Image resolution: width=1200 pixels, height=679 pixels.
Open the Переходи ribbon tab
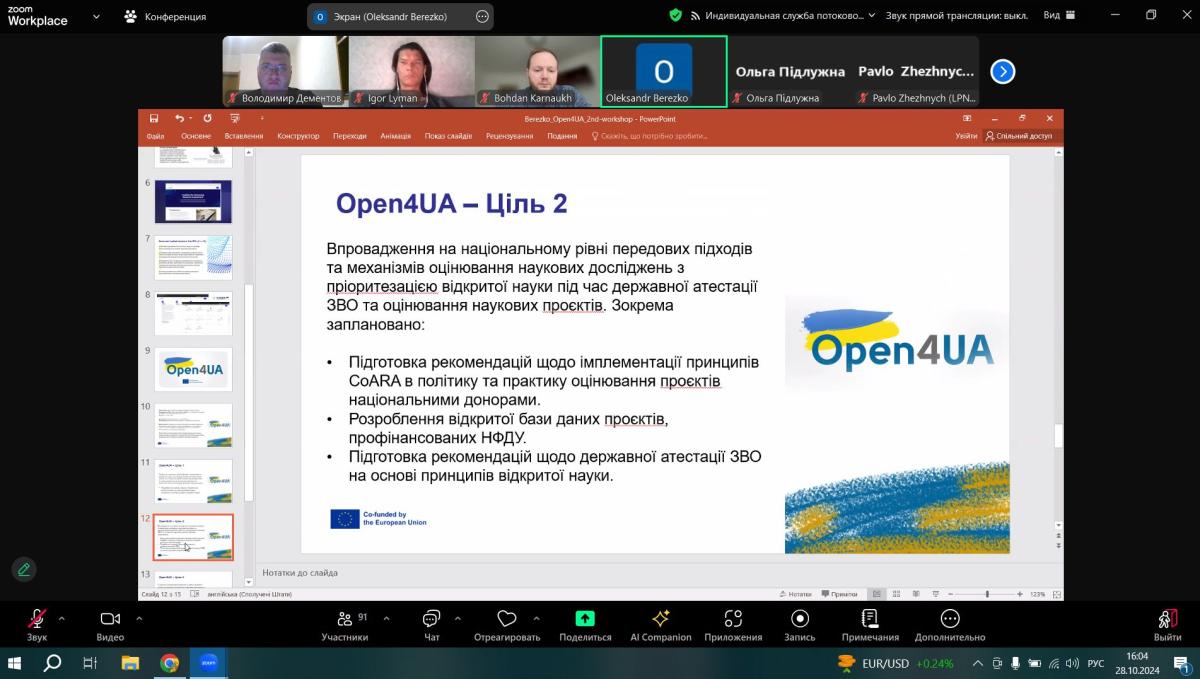coord(350,136)
